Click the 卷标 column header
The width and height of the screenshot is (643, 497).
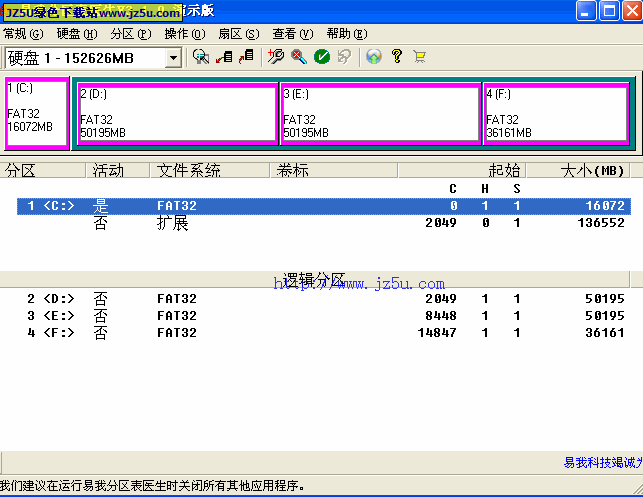(334, 170)
